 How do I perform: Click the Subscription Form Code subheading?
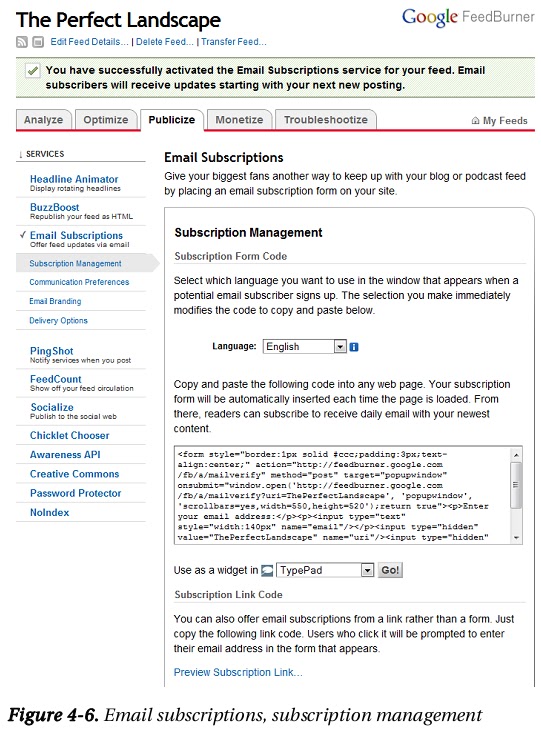[x=230, y=256]
